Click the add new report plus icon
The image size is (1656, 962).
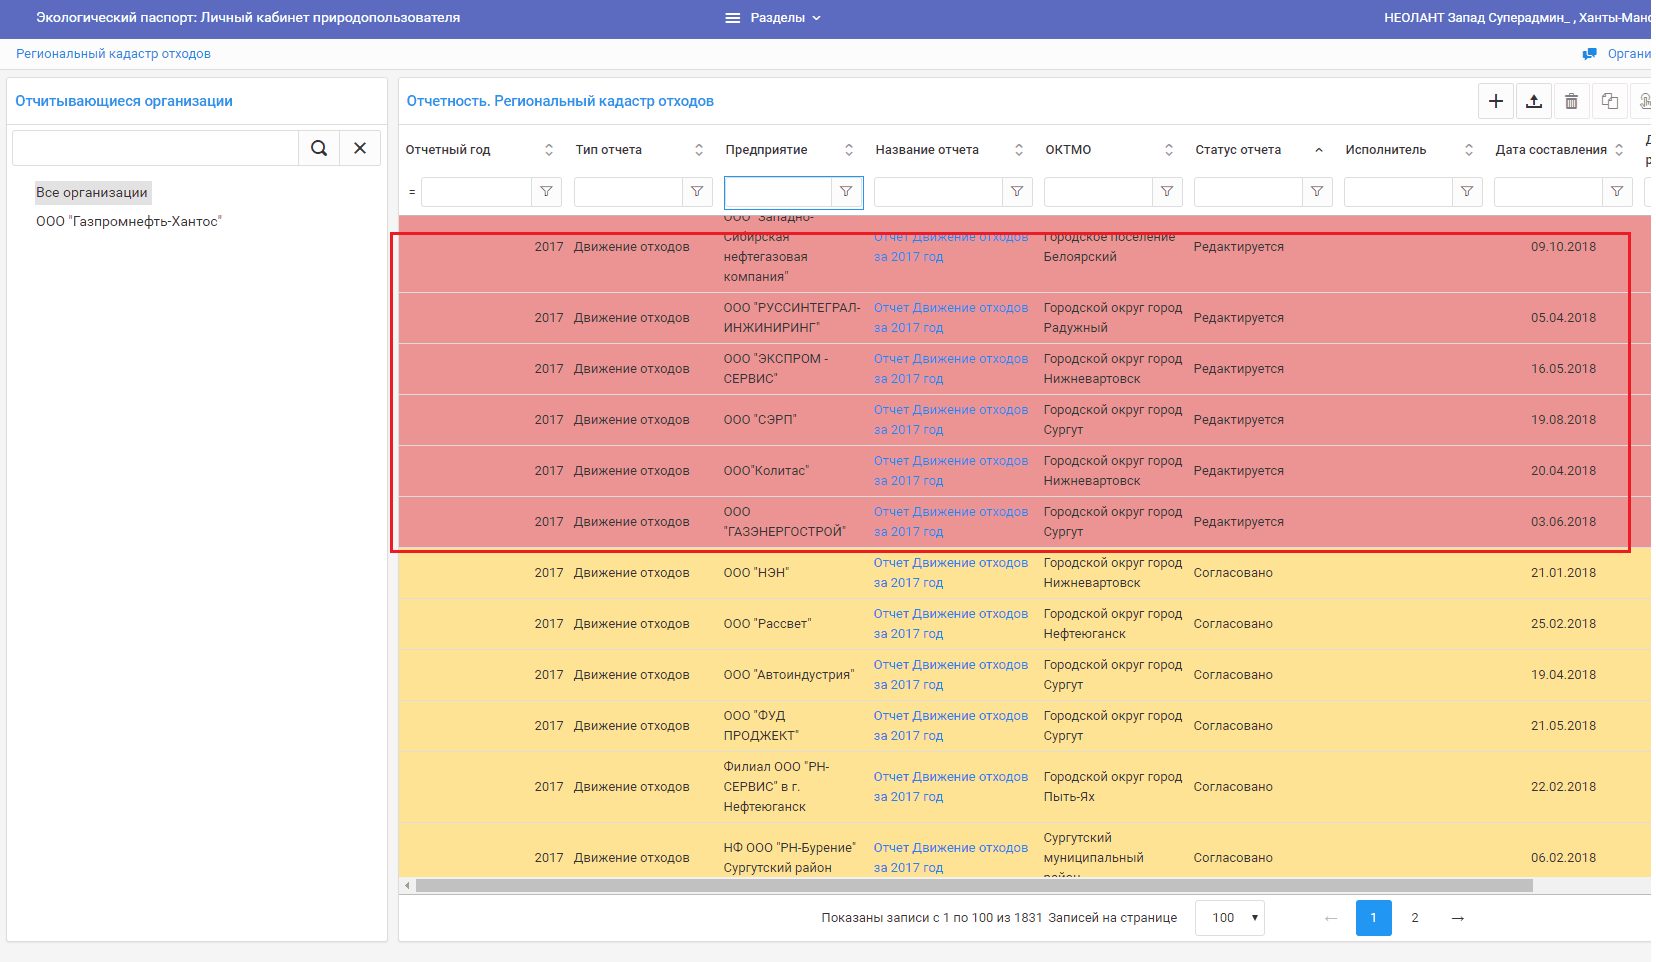click(x=1495, y=101)
